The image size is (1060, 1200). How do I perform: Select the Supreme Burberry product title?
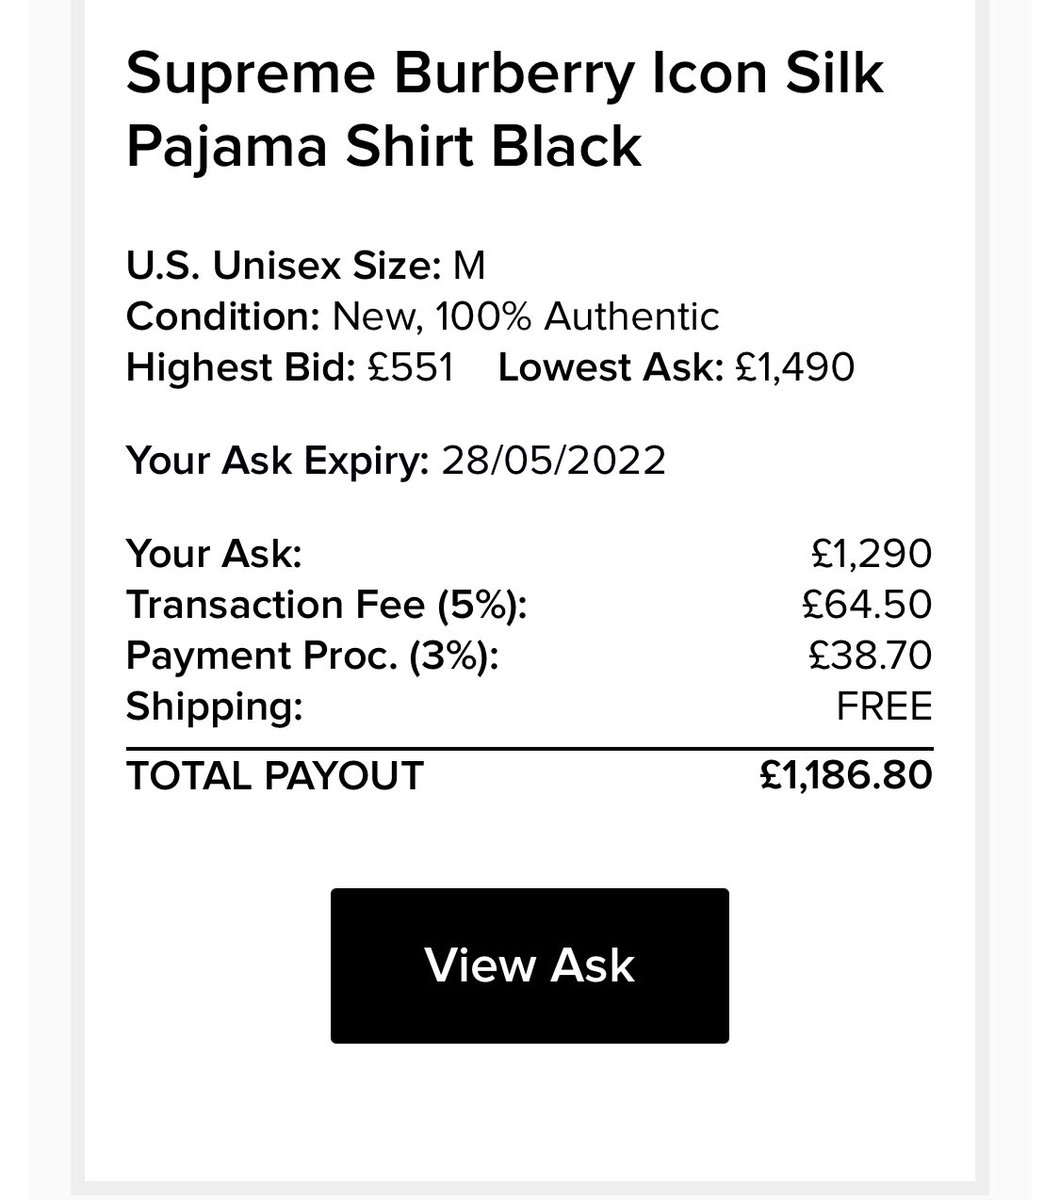(x=505, y=109)
